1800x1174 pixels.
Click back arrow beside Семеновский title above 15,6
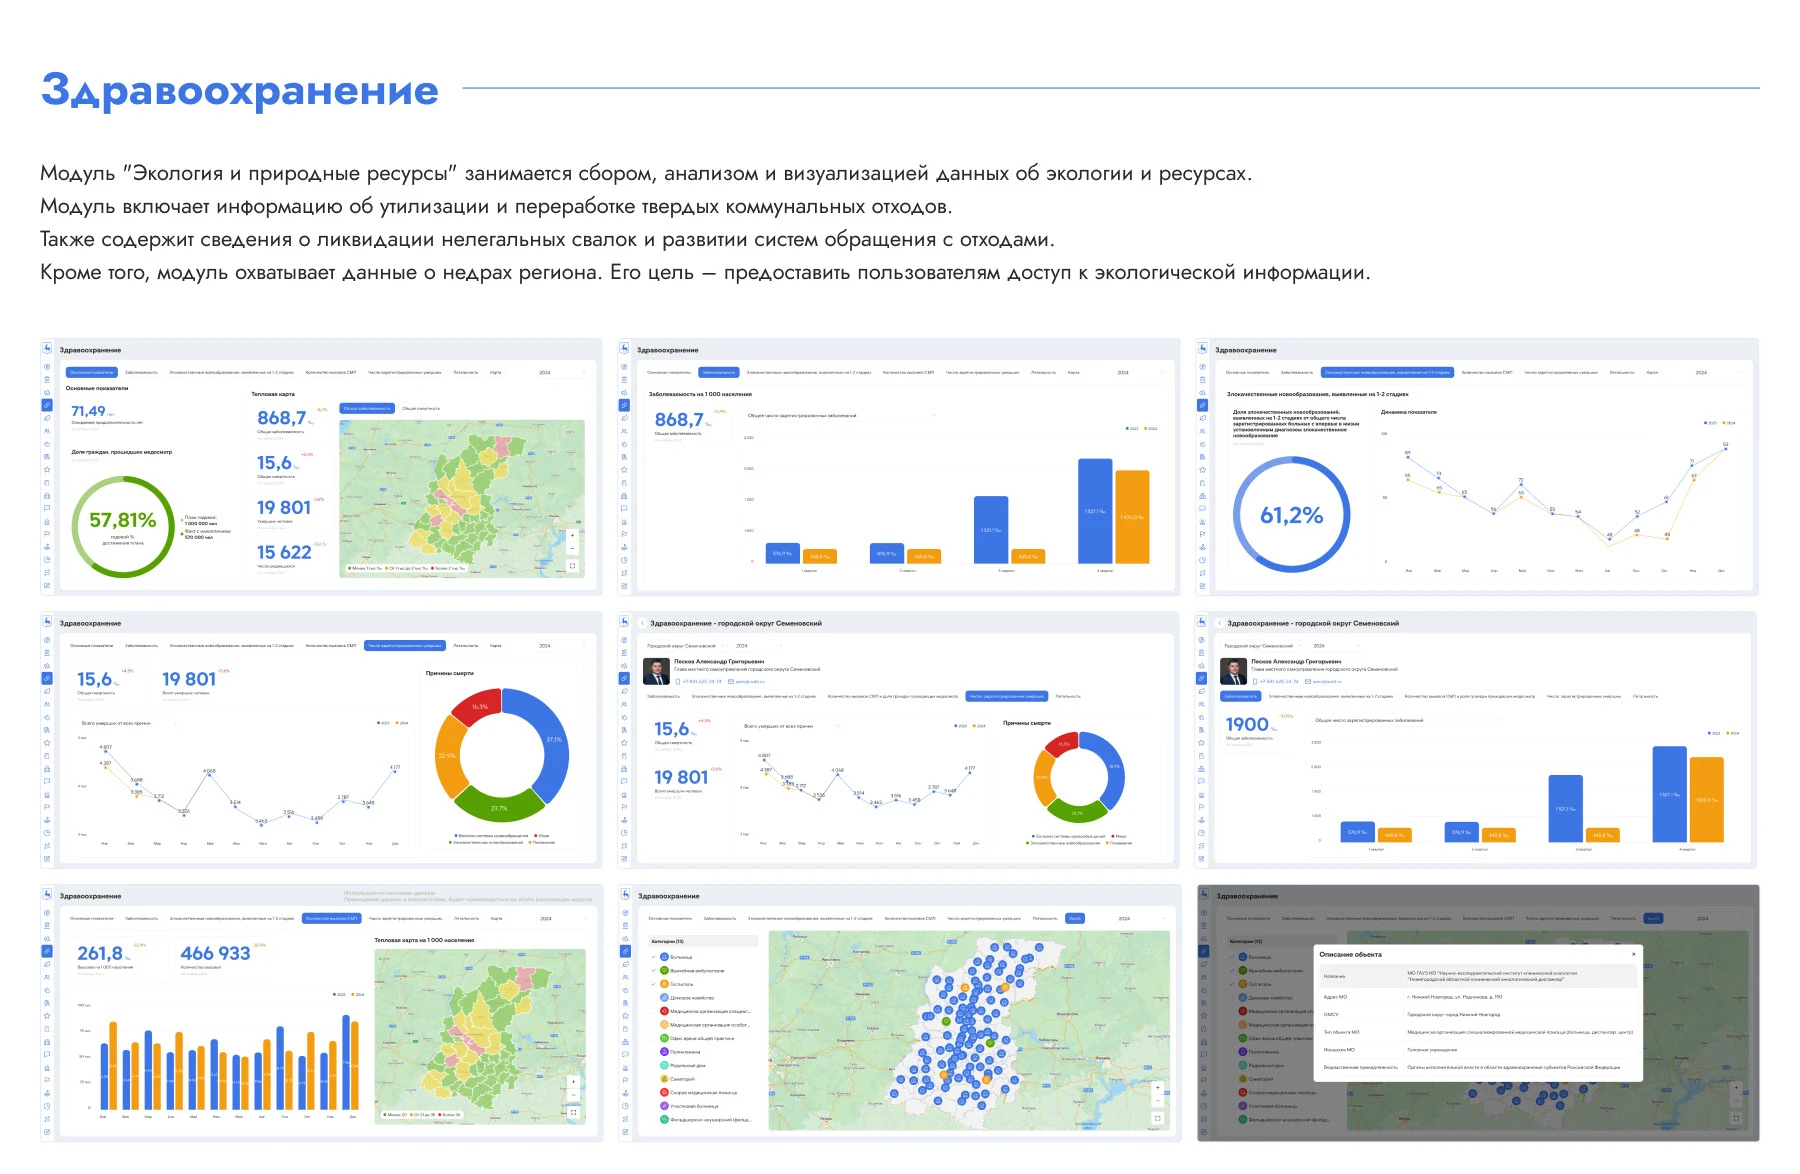pos(642,623)
